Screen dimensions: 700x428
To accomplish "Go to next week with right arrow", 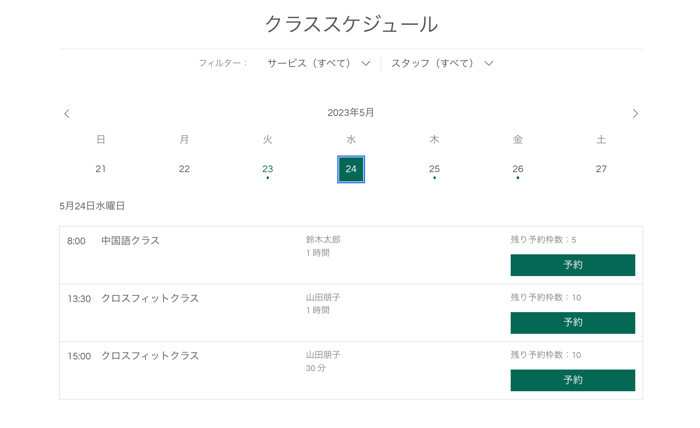I will click(x=635, y=114).
